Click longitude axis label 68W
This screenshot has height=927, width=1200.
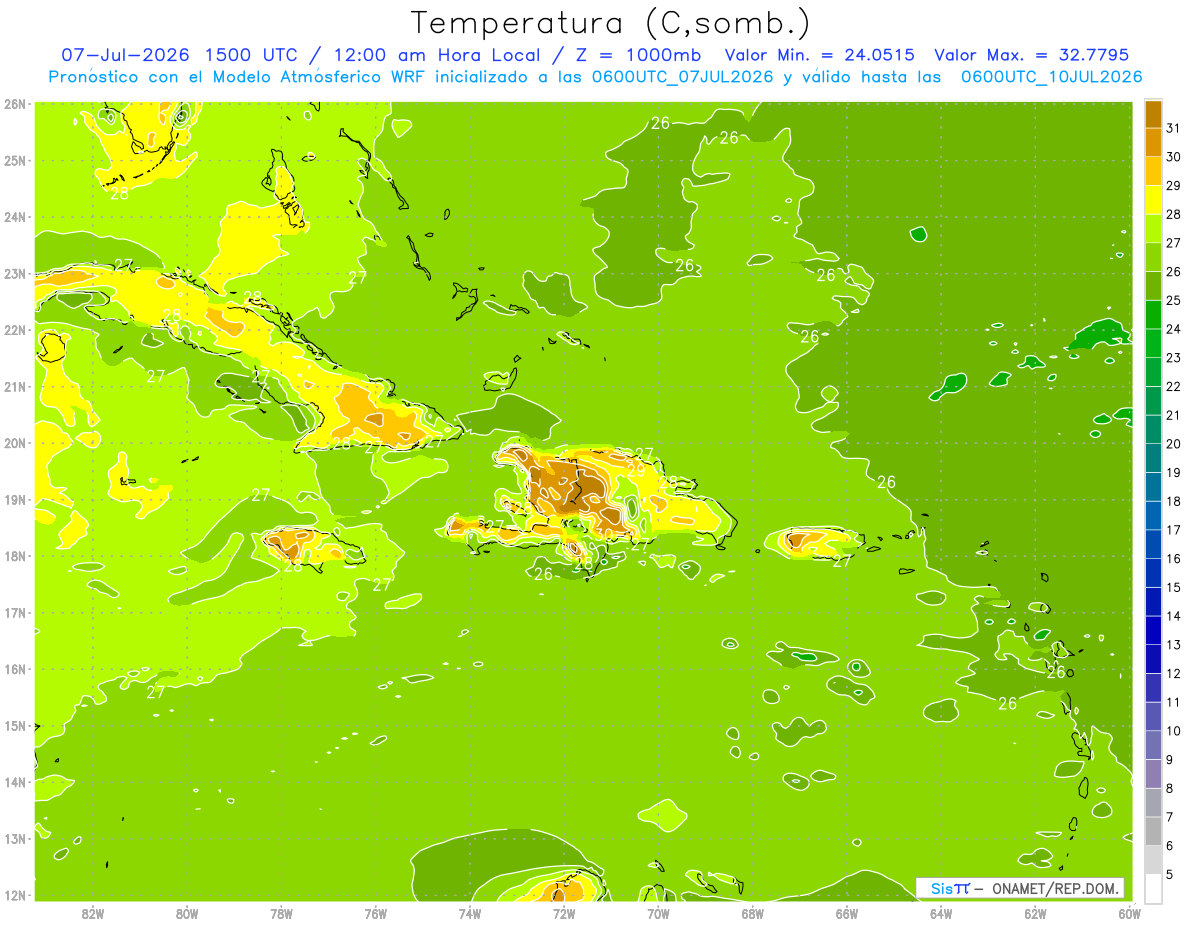(752, 913)
